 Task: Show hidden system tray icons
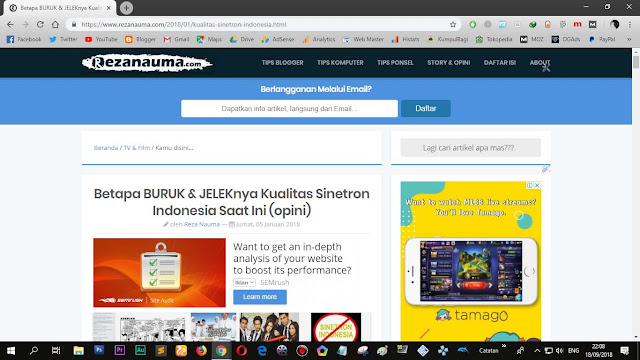click(537, 351)
